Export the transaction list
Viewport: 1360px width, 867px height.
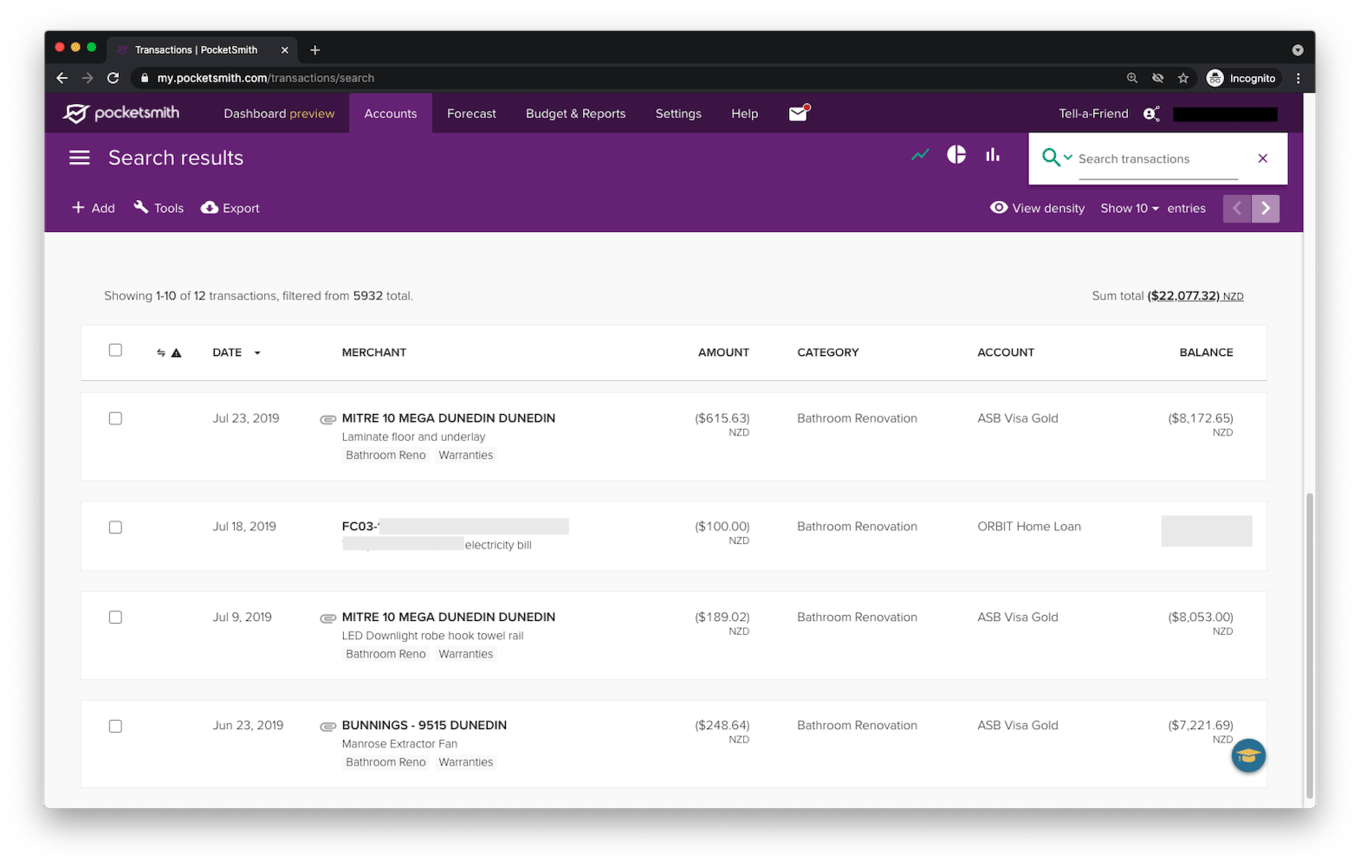[229, 208]
